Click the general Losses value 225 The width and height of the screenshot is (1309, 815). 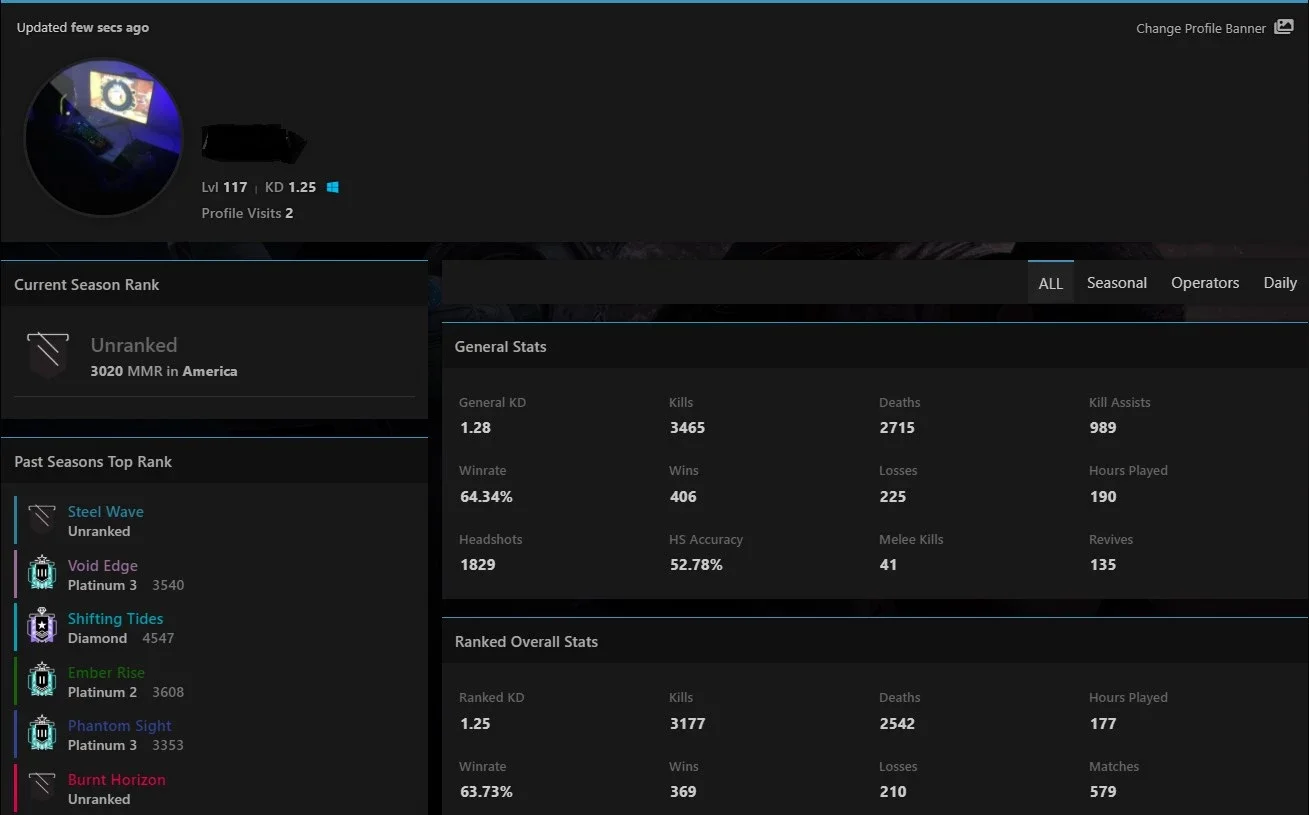pyautogui.click(x=893, y=496)
